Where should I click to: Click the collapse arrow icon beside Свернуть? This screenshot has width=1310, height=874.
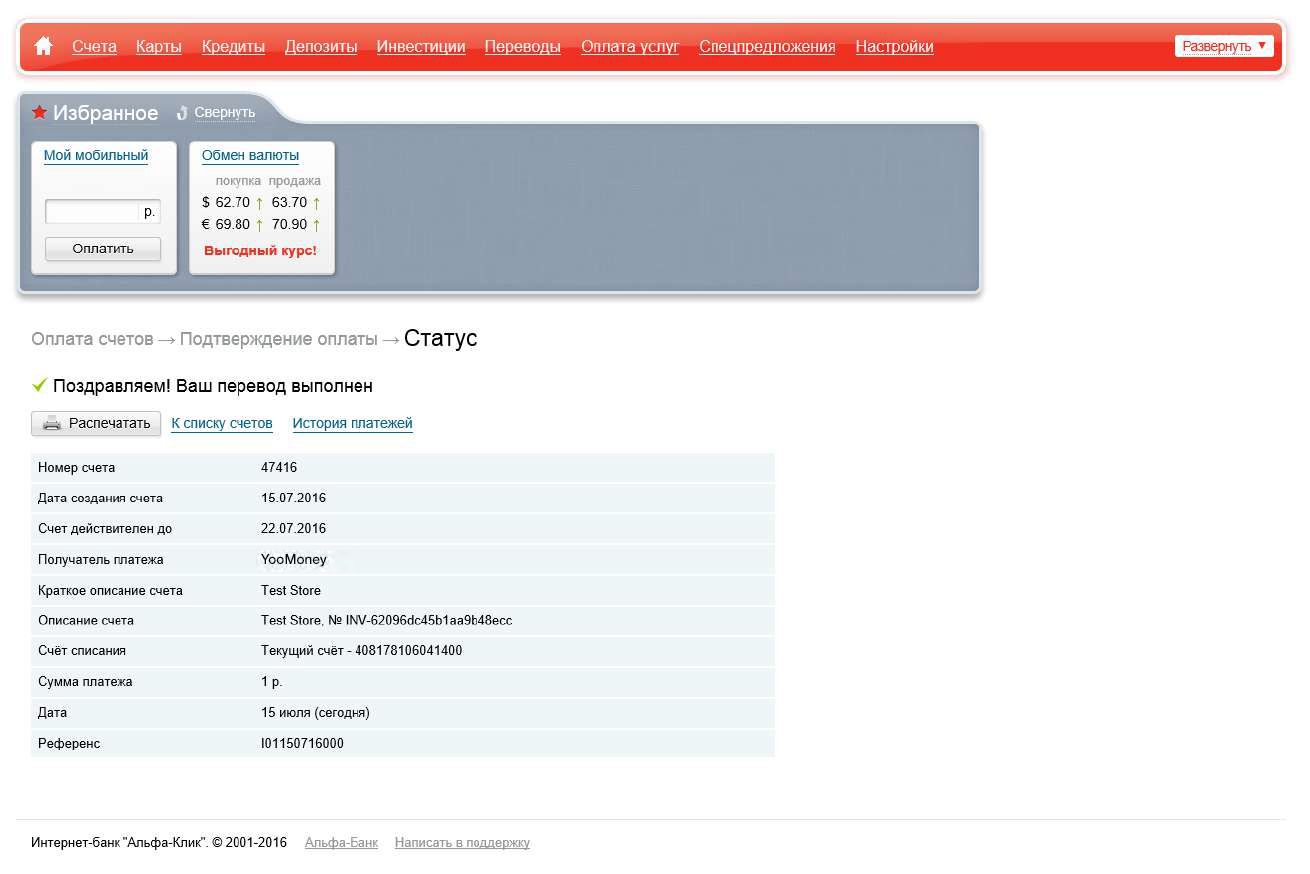click(182, 113)
